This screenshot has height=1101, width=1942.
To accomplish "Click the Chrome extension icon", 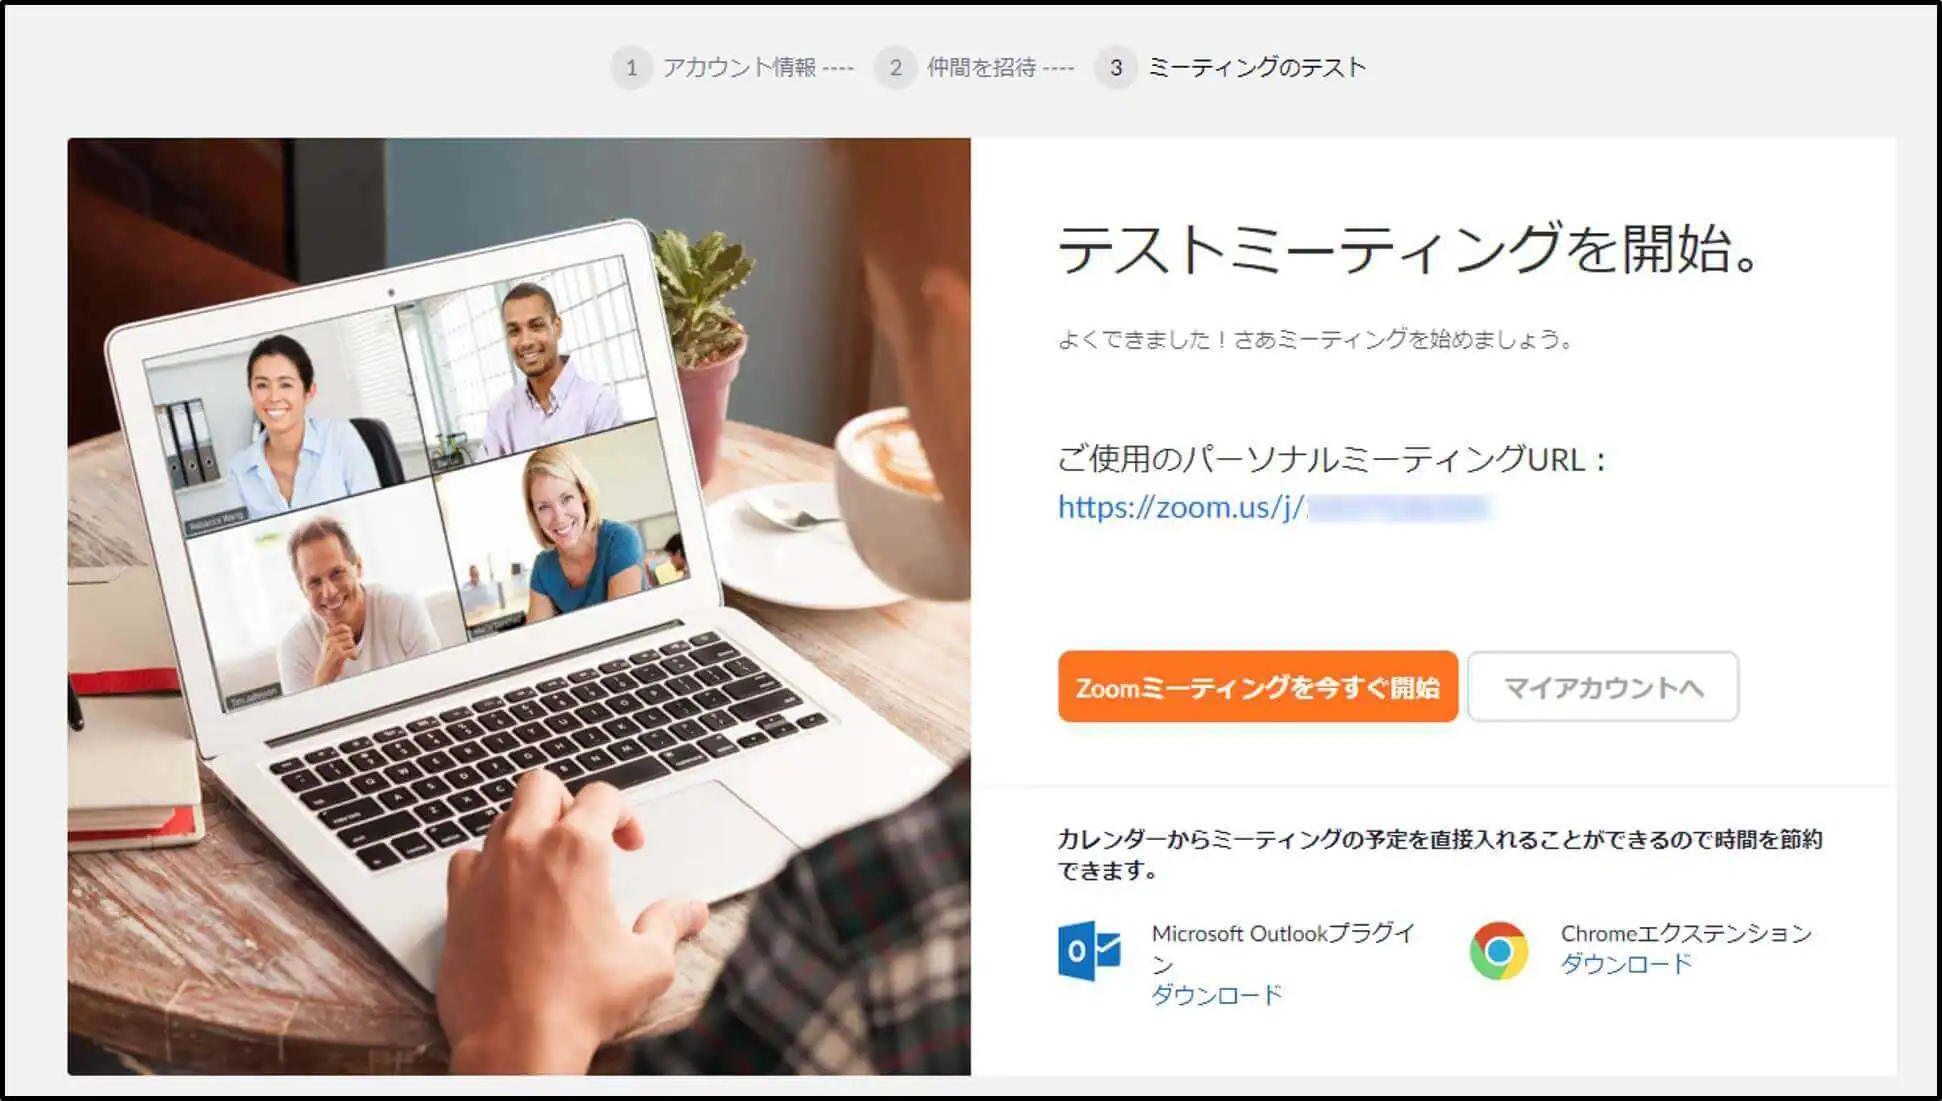I will pos(1498,950).
